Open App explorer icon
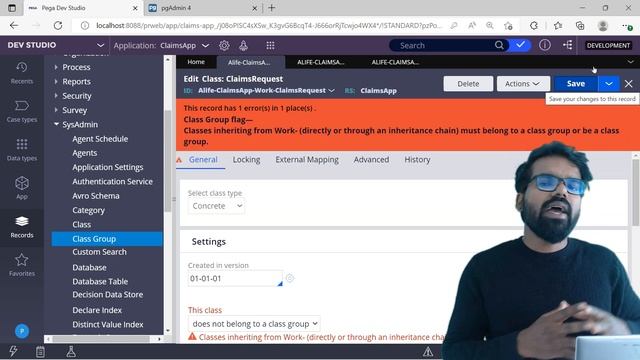The width and height of the screenshot is (640, 360). tap(22, 188)
